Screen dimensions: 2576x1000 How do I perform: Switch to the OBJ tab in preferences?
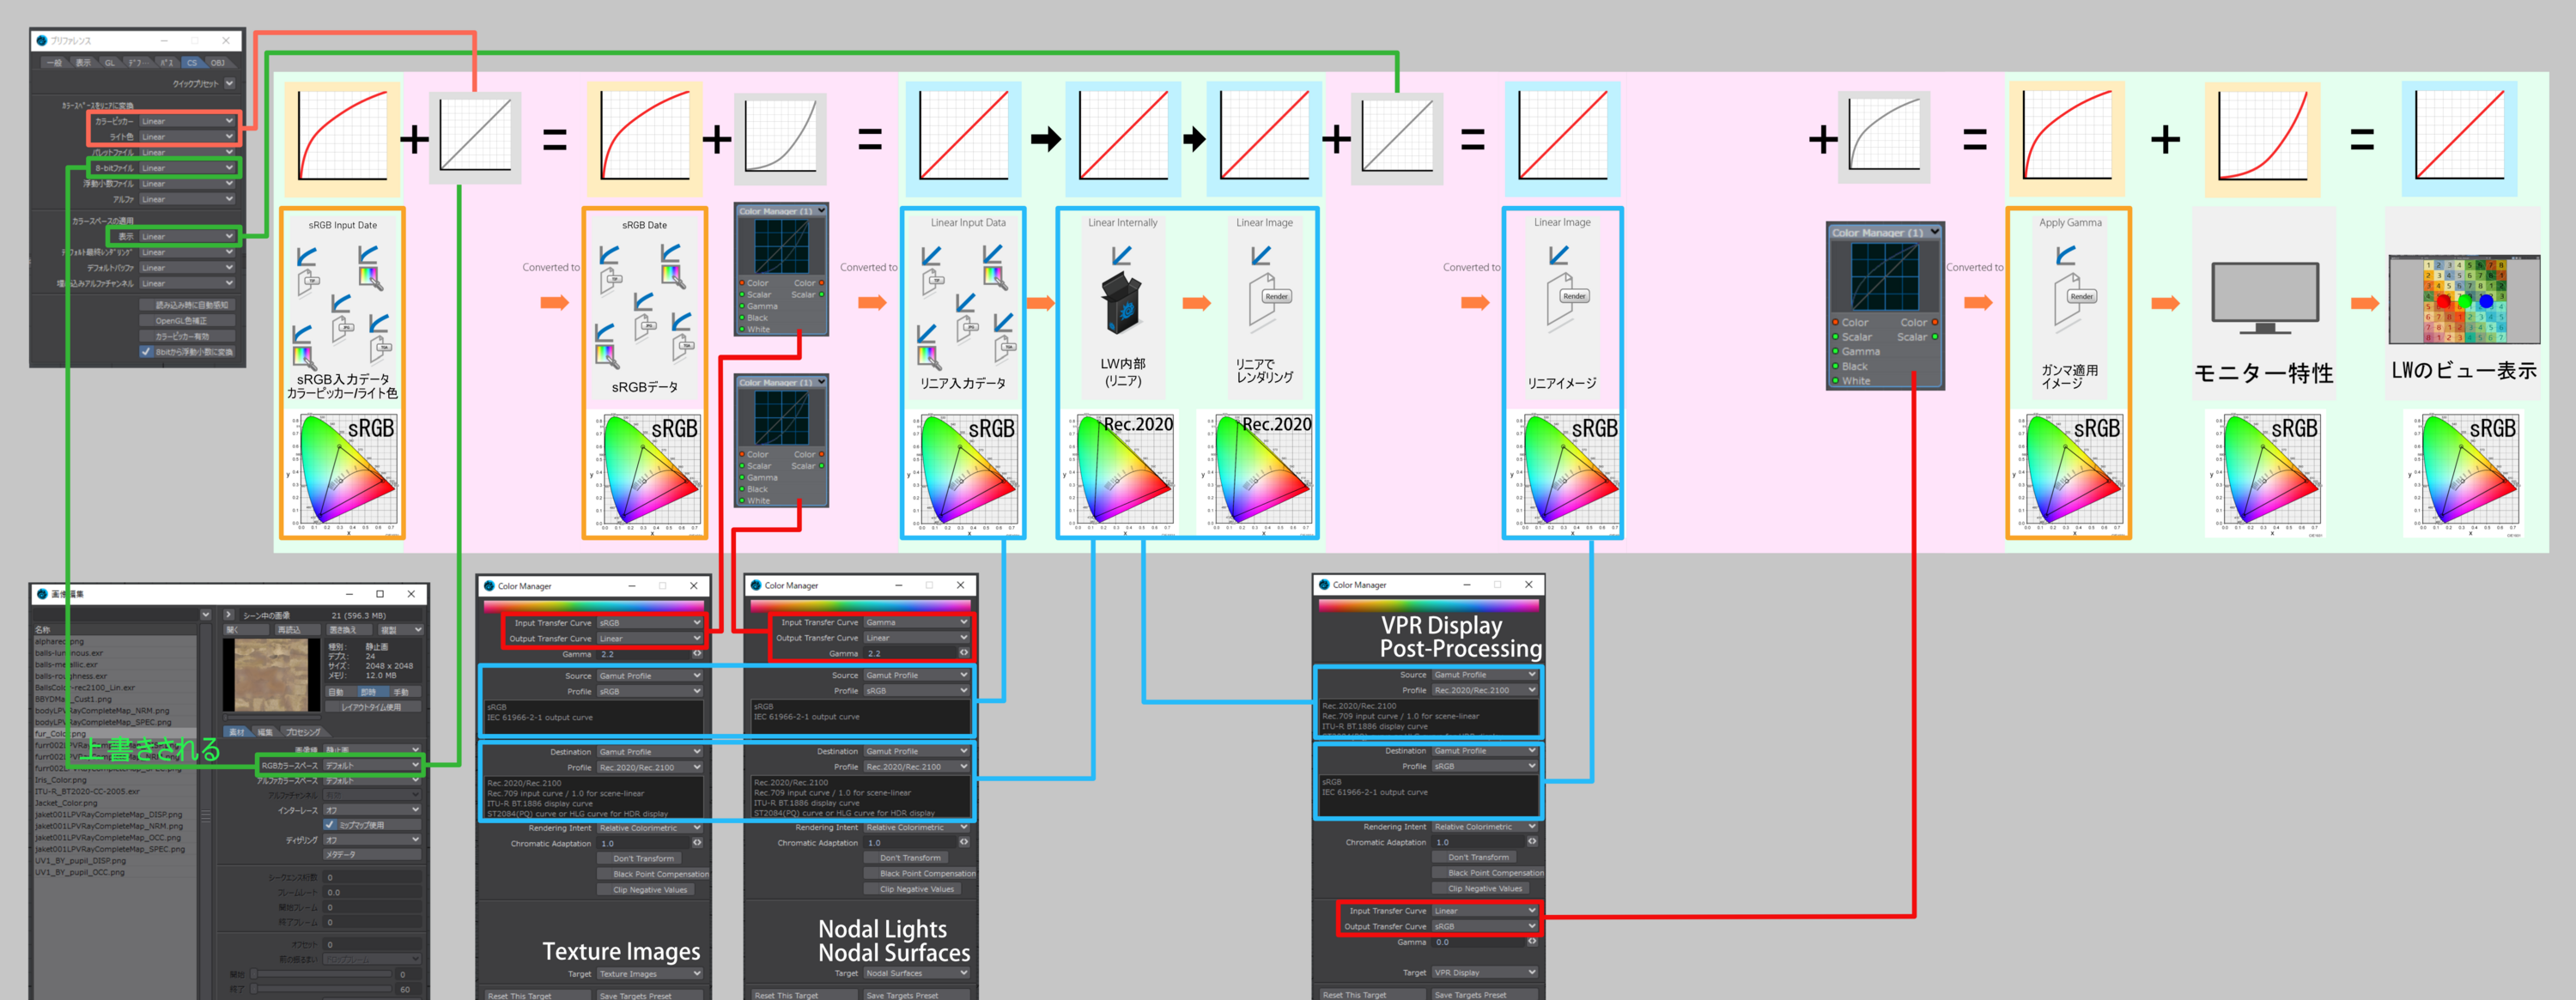coord(217,63)
